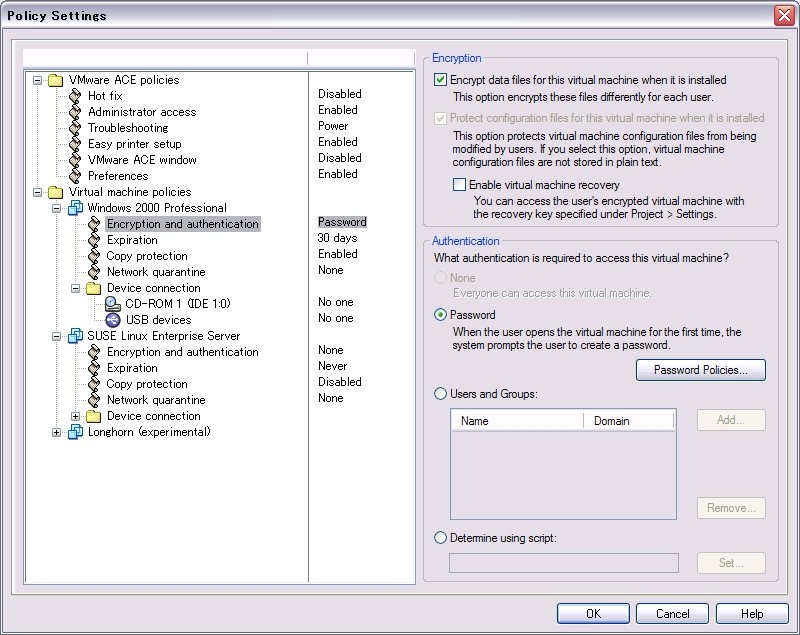The height and width of the screenshot is (635, 800).
Task: Click the Domain column header
Action: point(629,421)
